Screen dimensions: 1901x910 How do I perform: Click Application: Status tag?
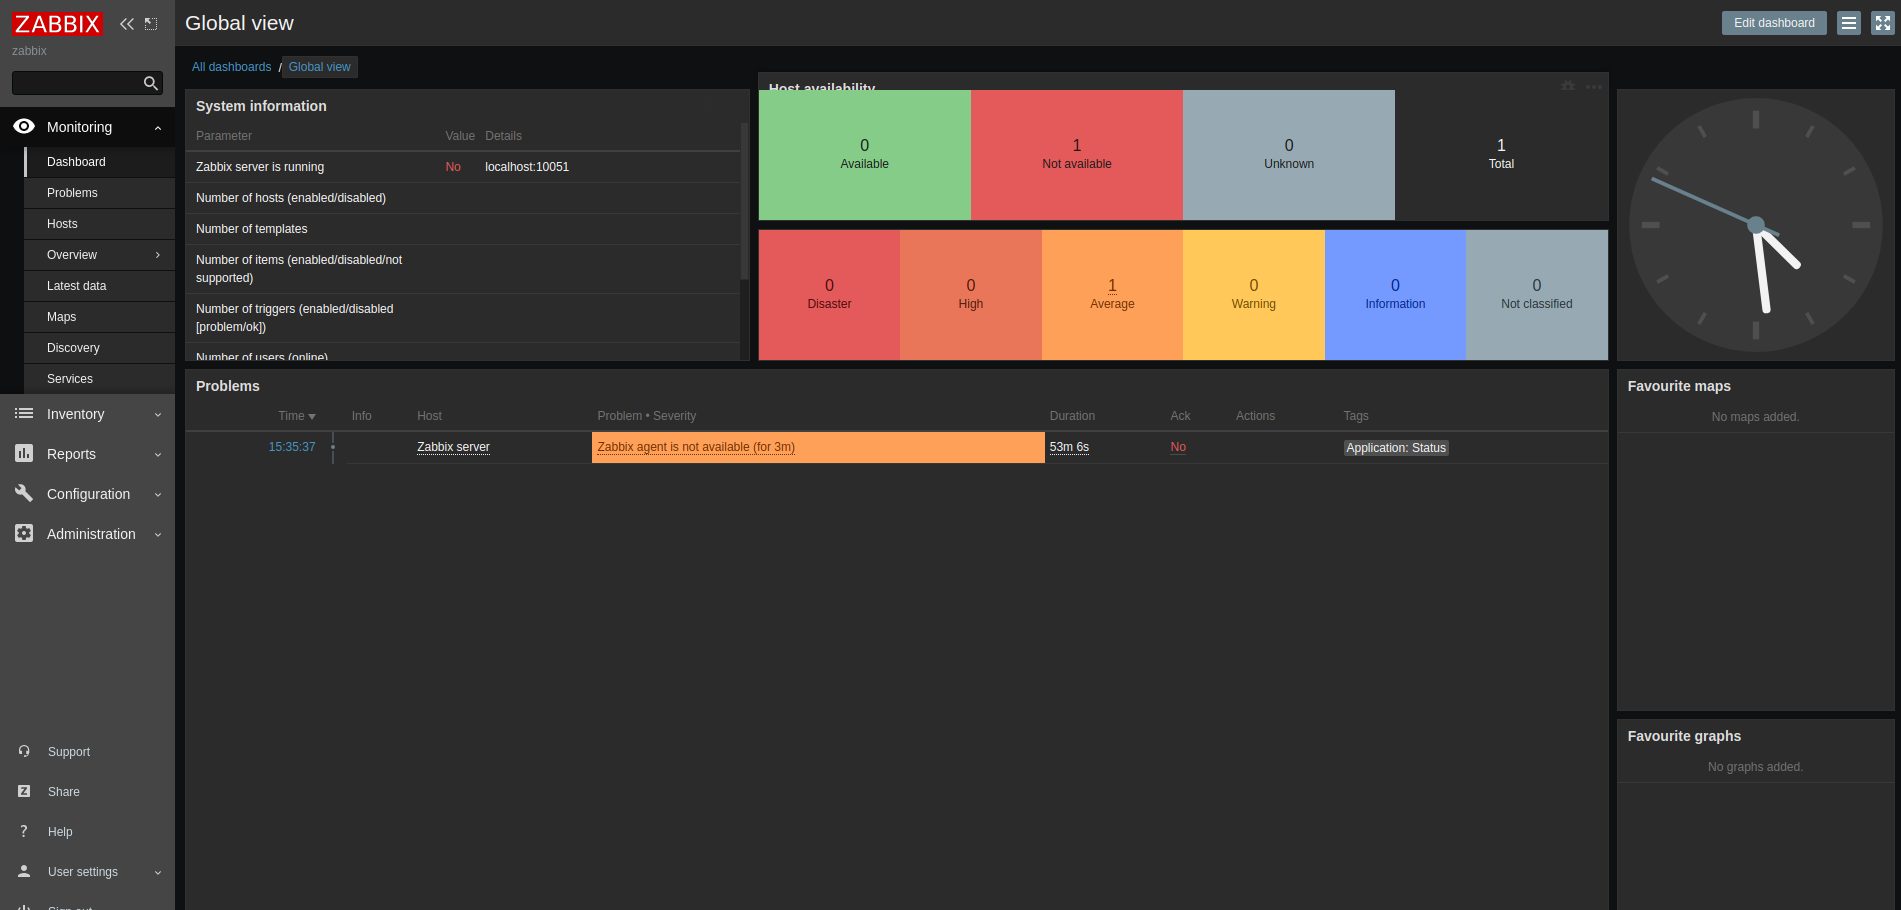1396,448
